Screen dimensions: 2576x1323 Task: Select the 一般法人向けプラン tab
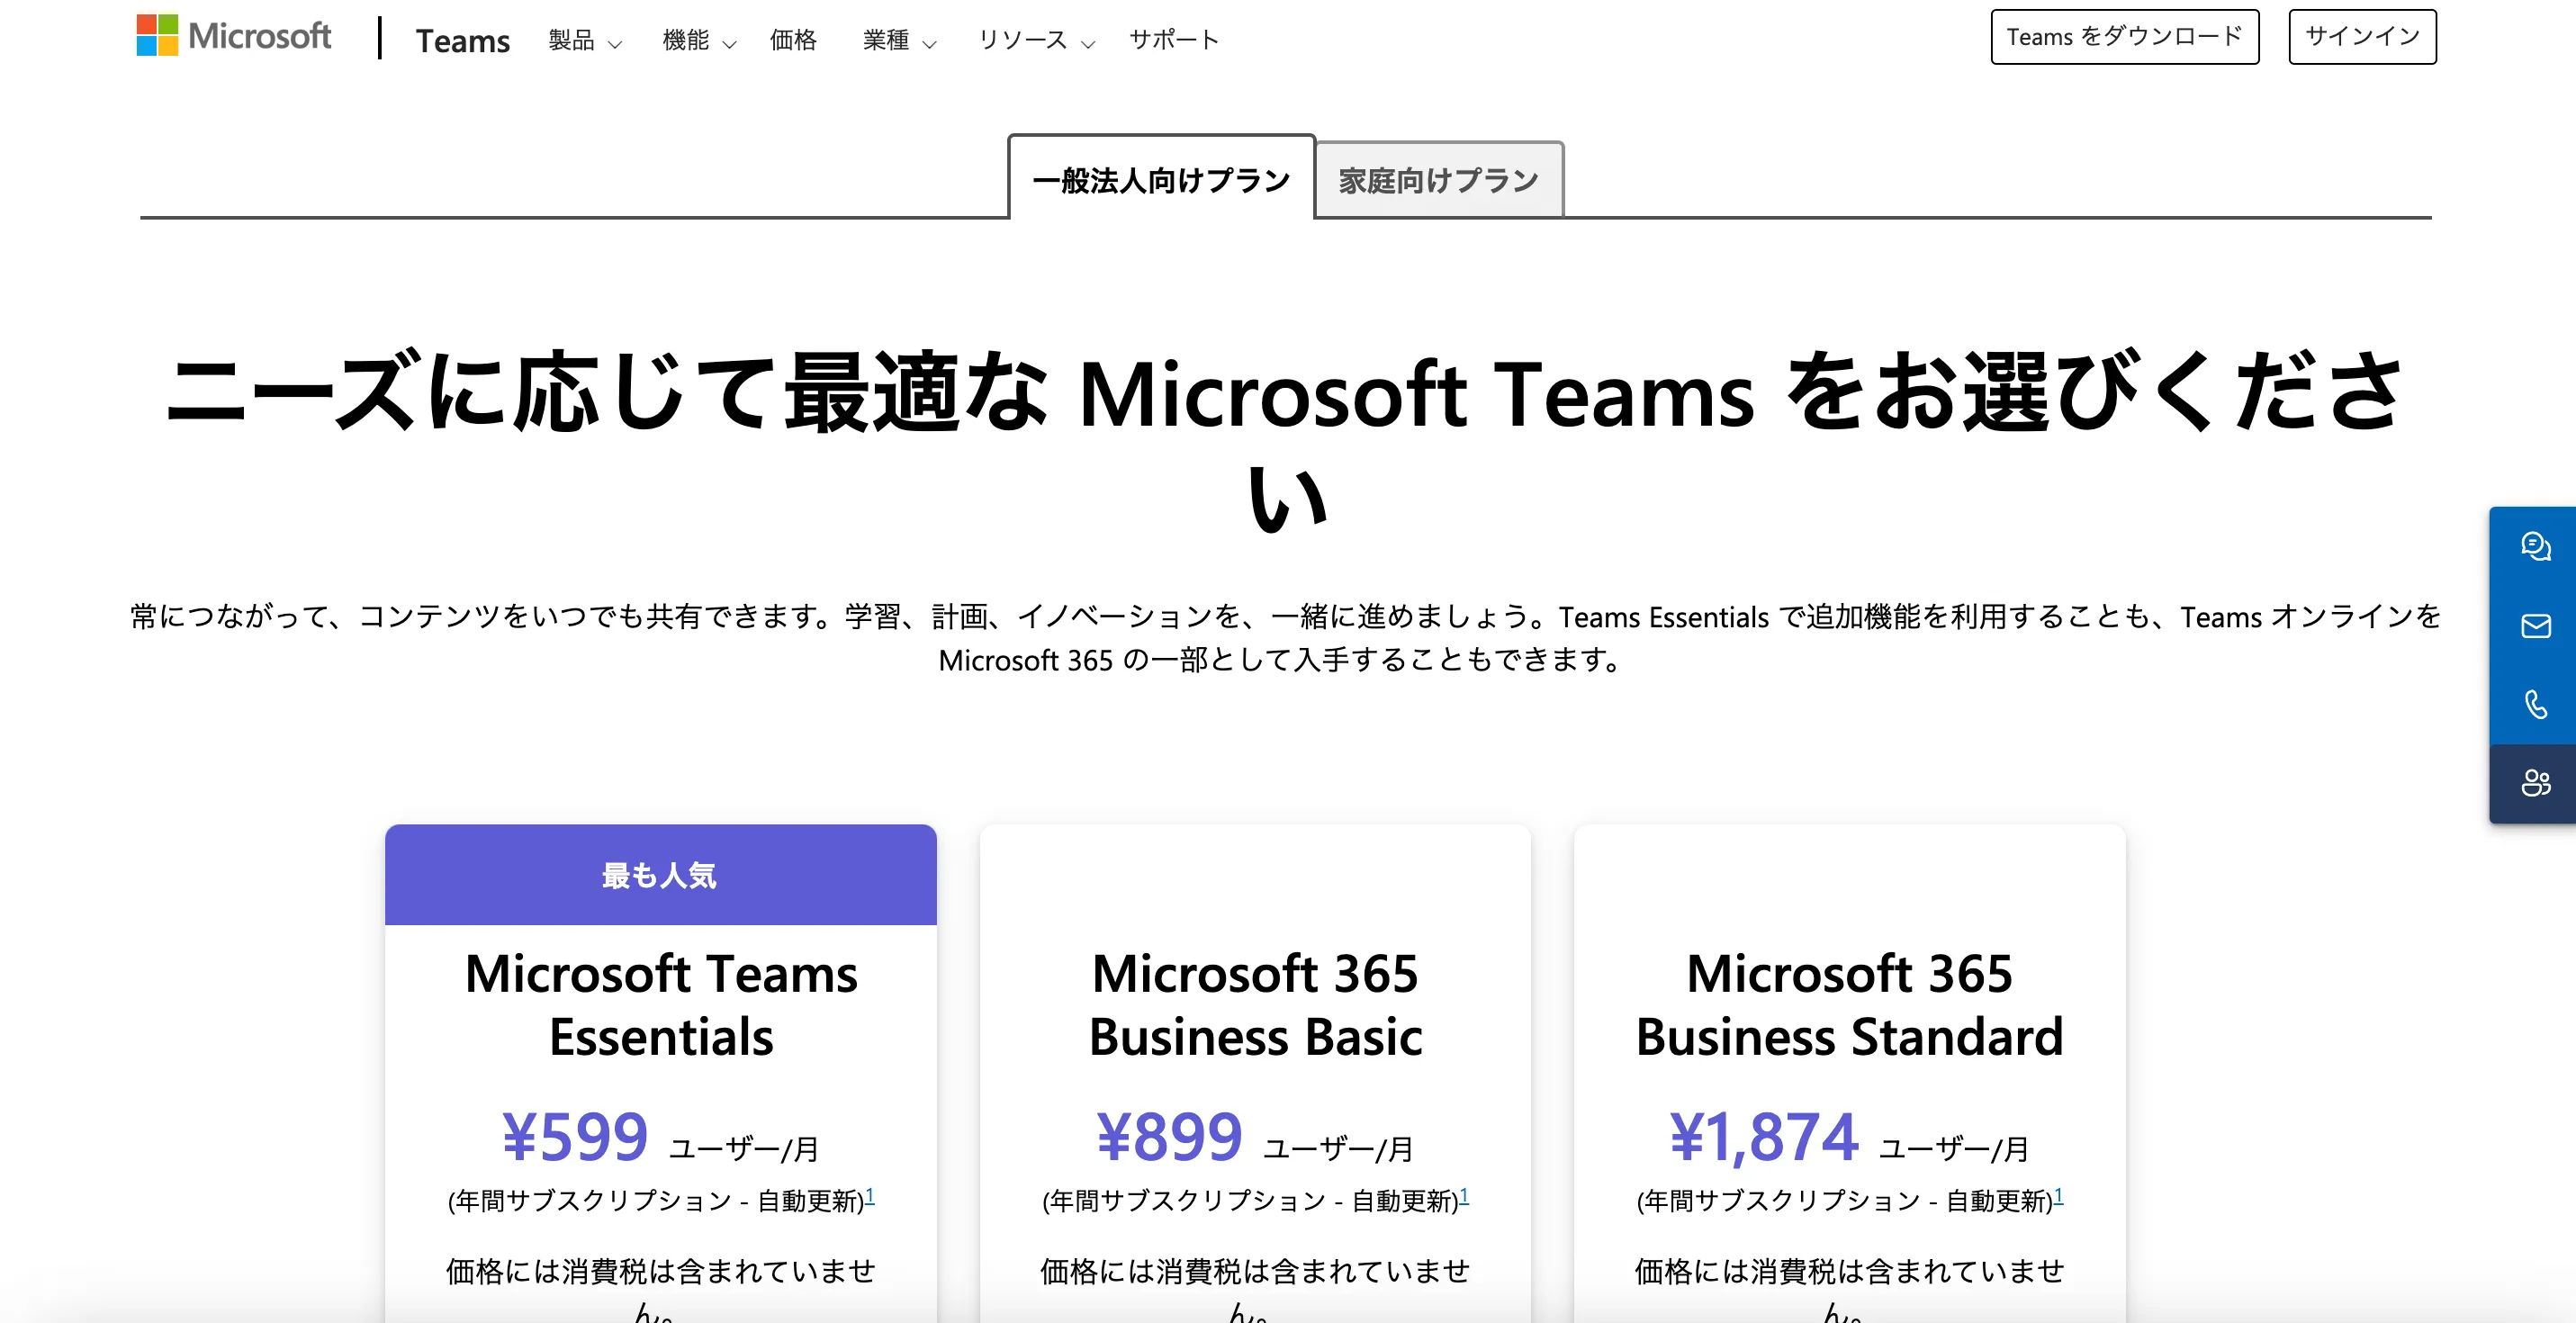point(1161,179)
